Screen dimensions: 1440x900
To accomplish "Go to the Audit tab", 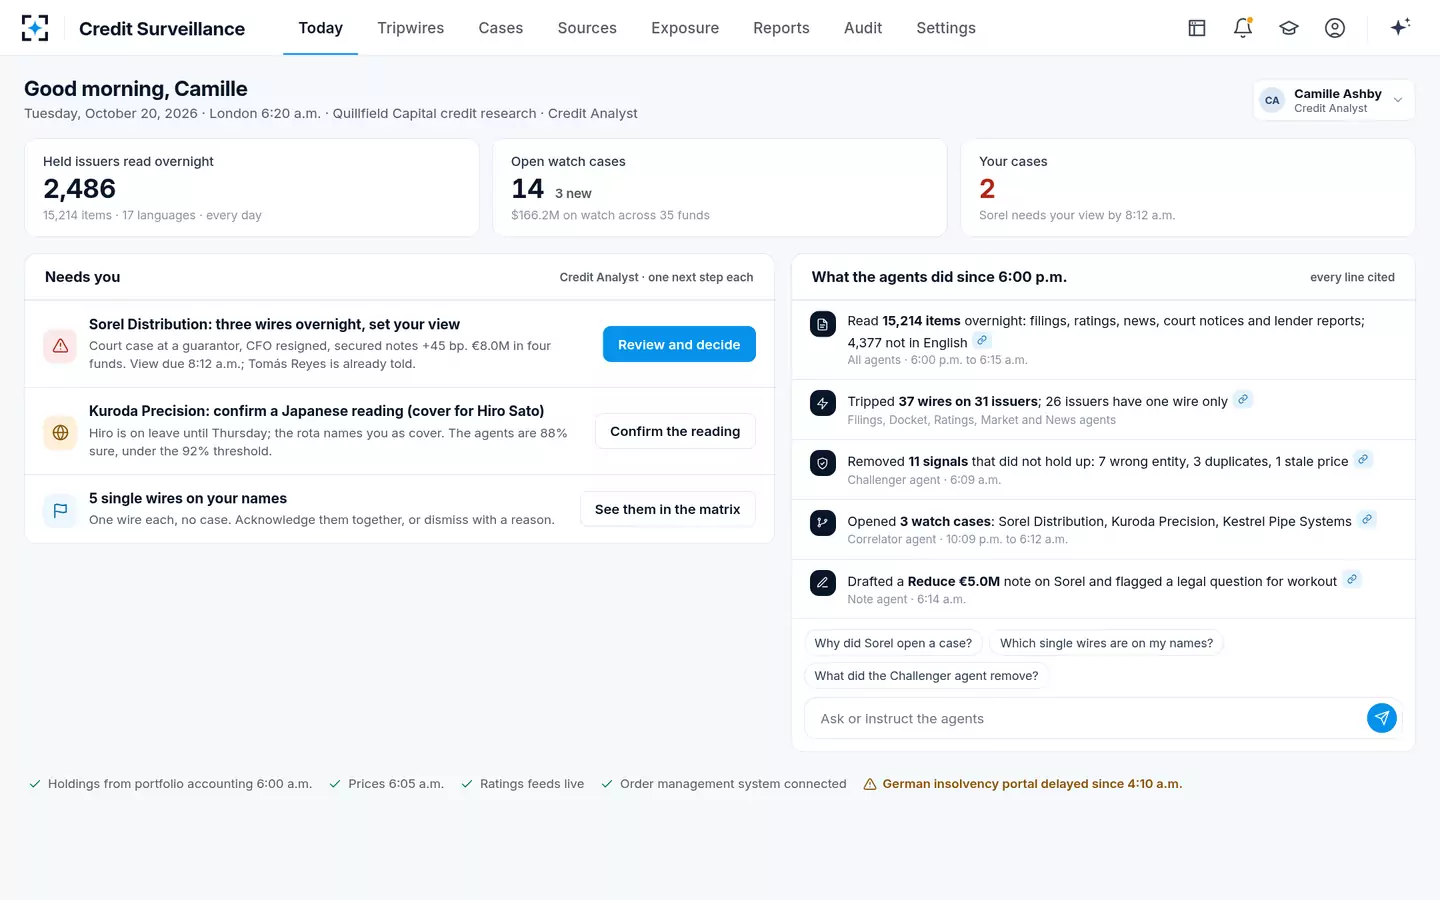I will 863,28.
